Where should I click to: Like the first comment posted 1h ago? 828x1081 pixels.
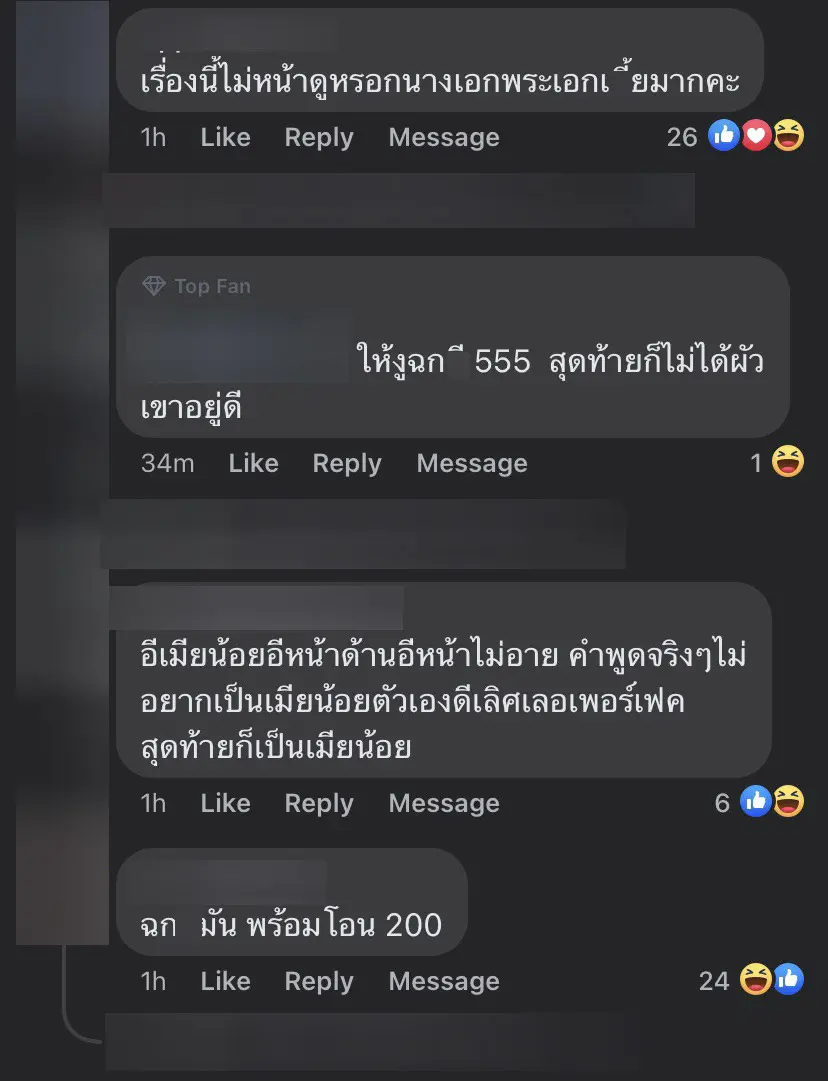(225, 137)
